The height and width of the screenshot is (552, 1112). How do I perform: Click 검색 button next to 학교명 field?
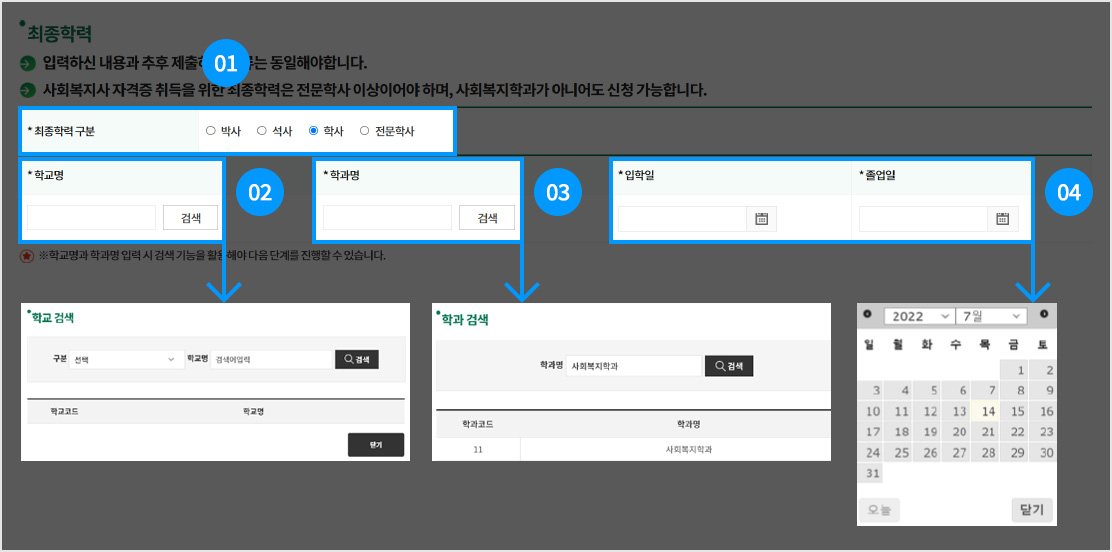tap(190, 218)
